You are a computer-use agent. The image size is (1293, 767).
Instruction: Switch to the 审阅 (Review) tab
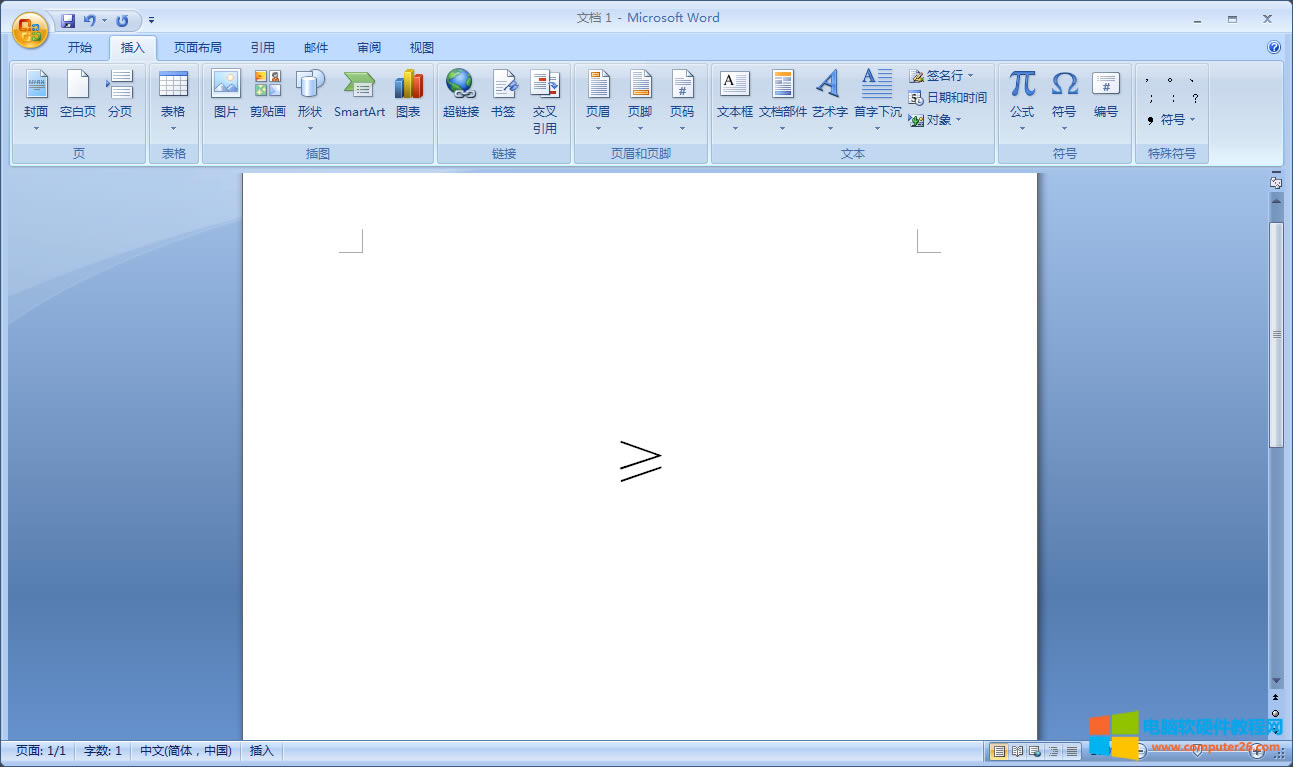[x=369, y=47]
